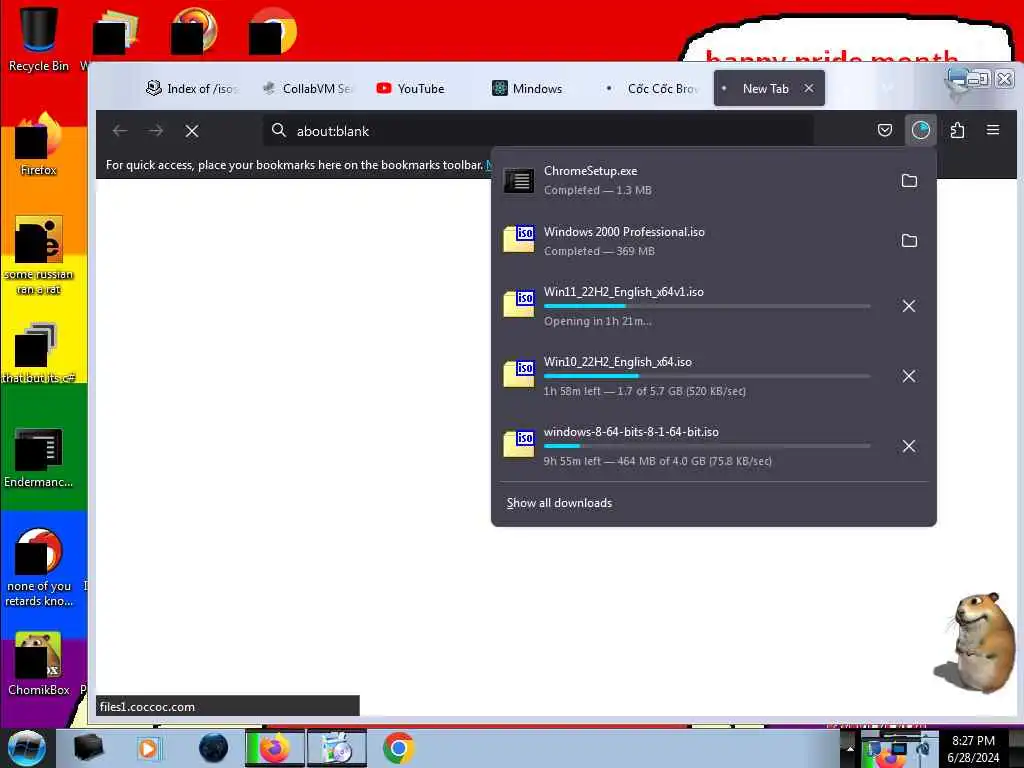Viewport: 1024px width, 768px height.
Task: Stop page loading with X button
Action: click(191, 131)
